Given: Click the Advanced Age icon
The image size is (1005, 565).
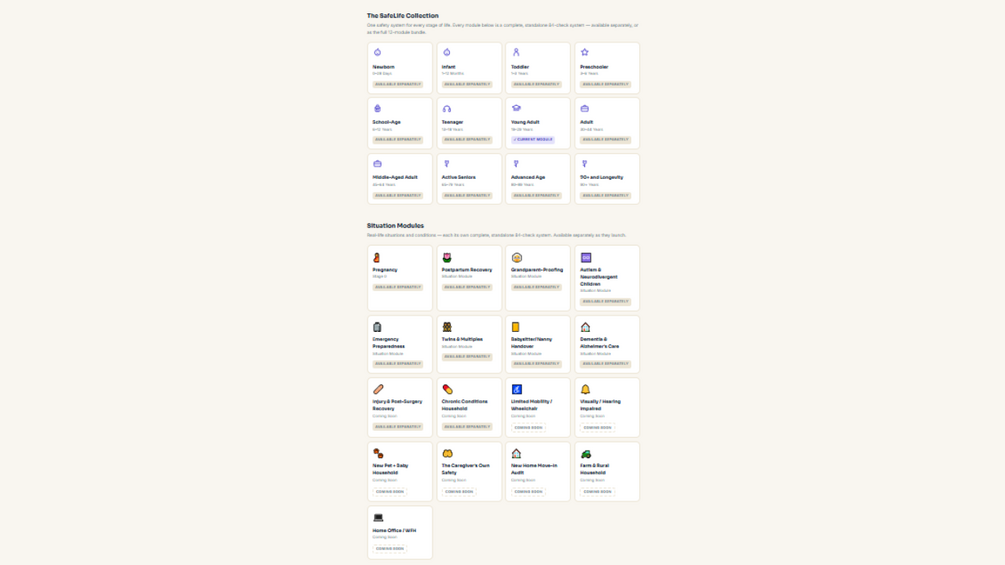Looking at the screenshot, I should point(516,164).
